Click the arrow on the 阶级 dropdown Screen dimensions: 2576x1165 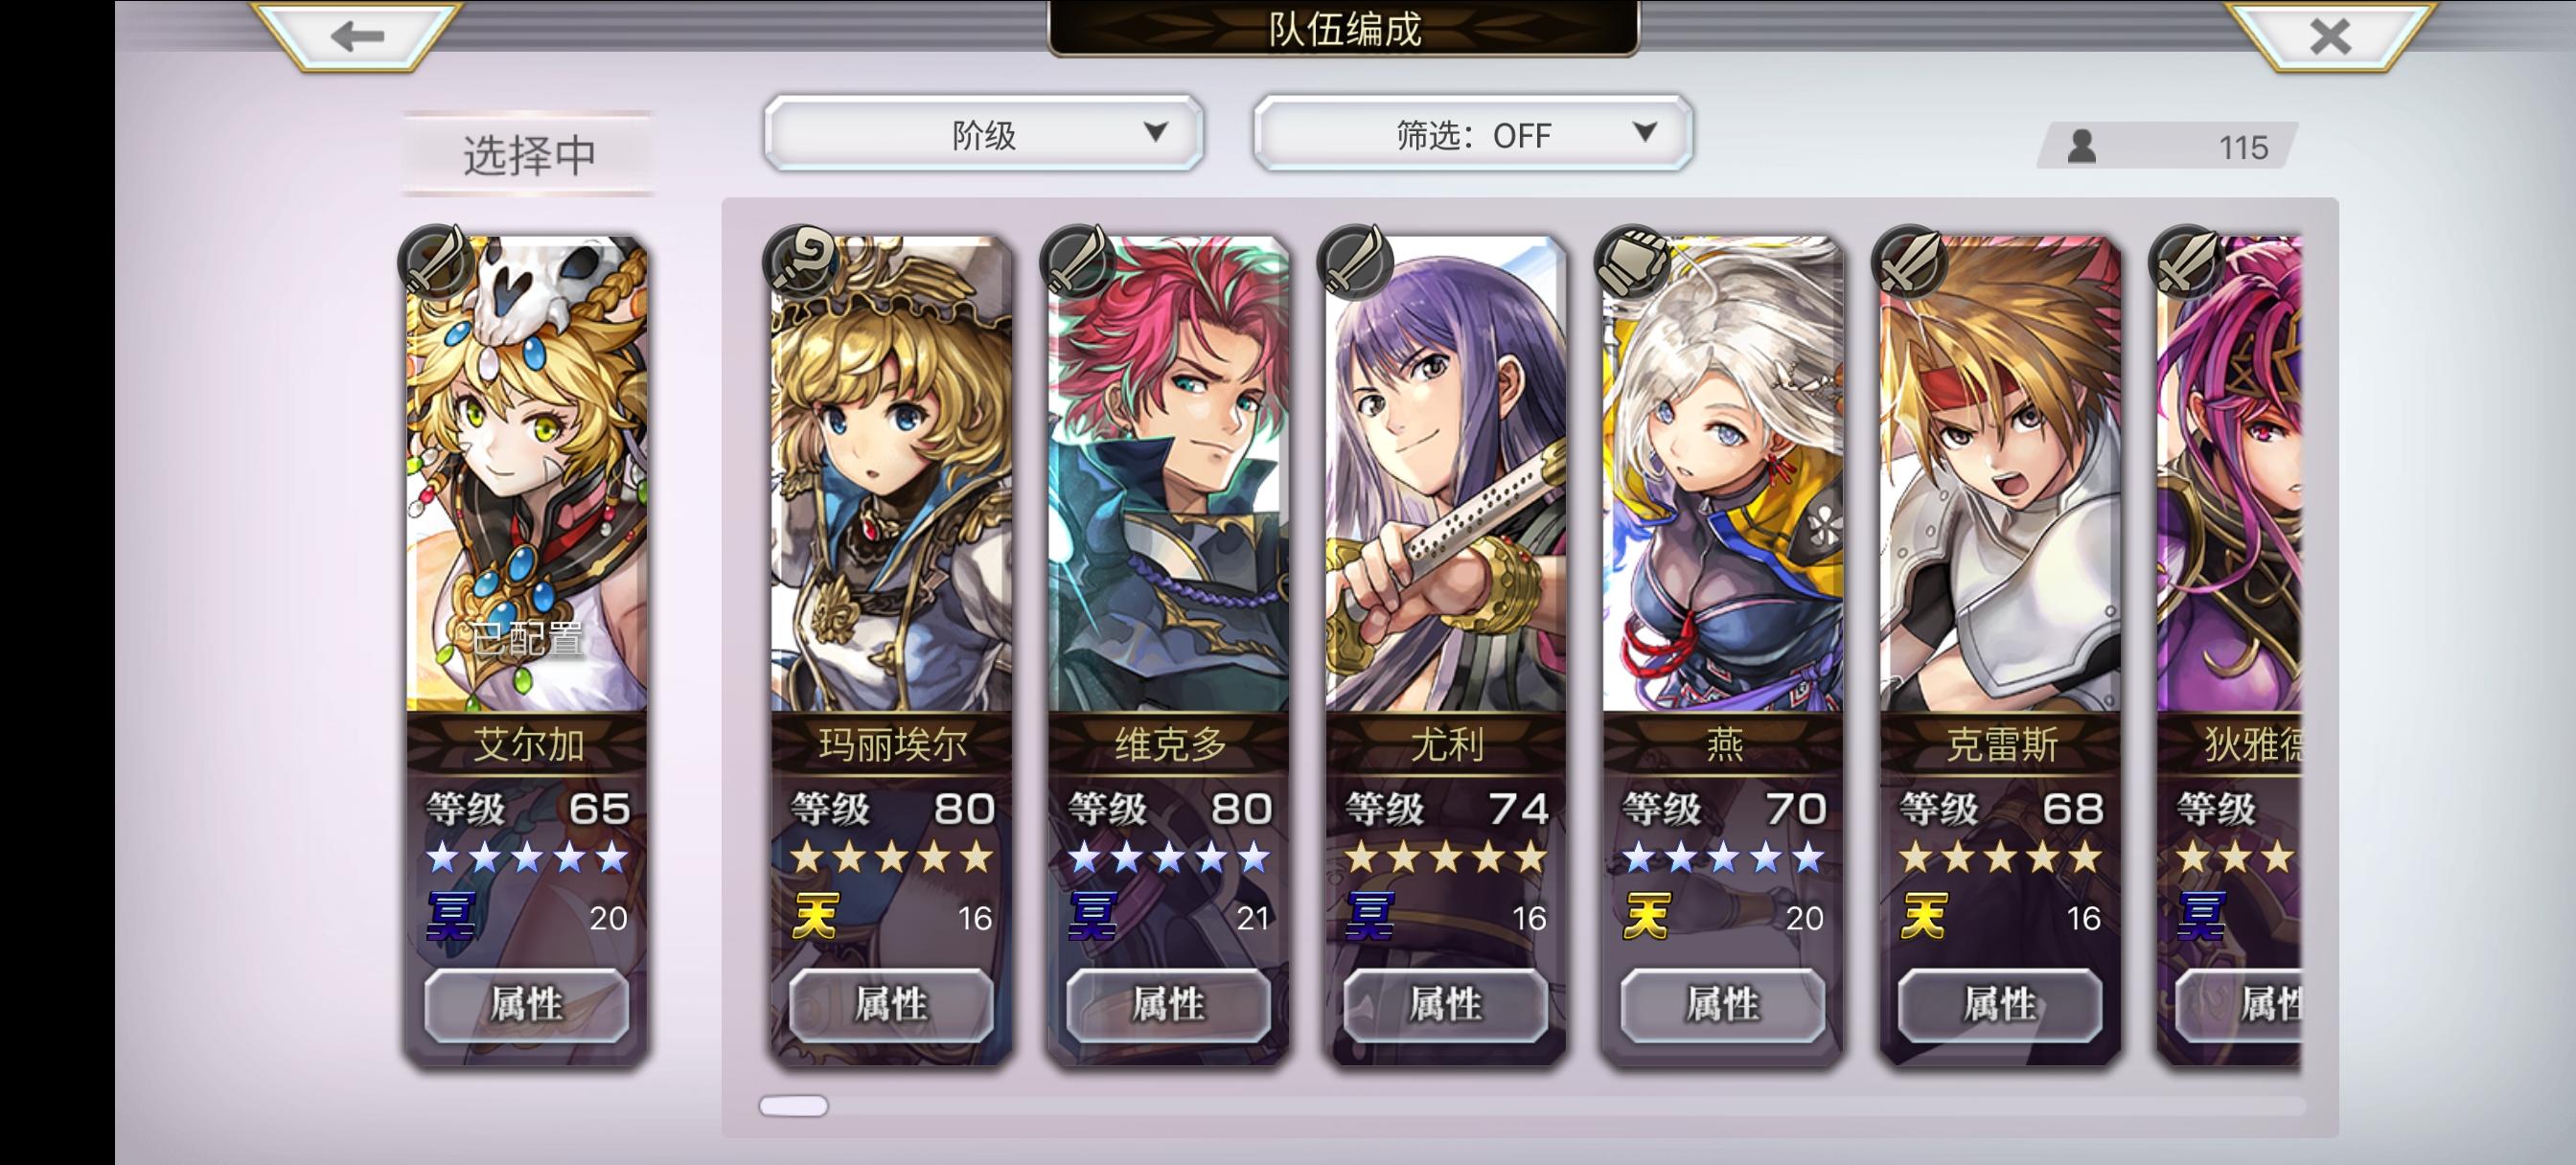point(1155,132)
